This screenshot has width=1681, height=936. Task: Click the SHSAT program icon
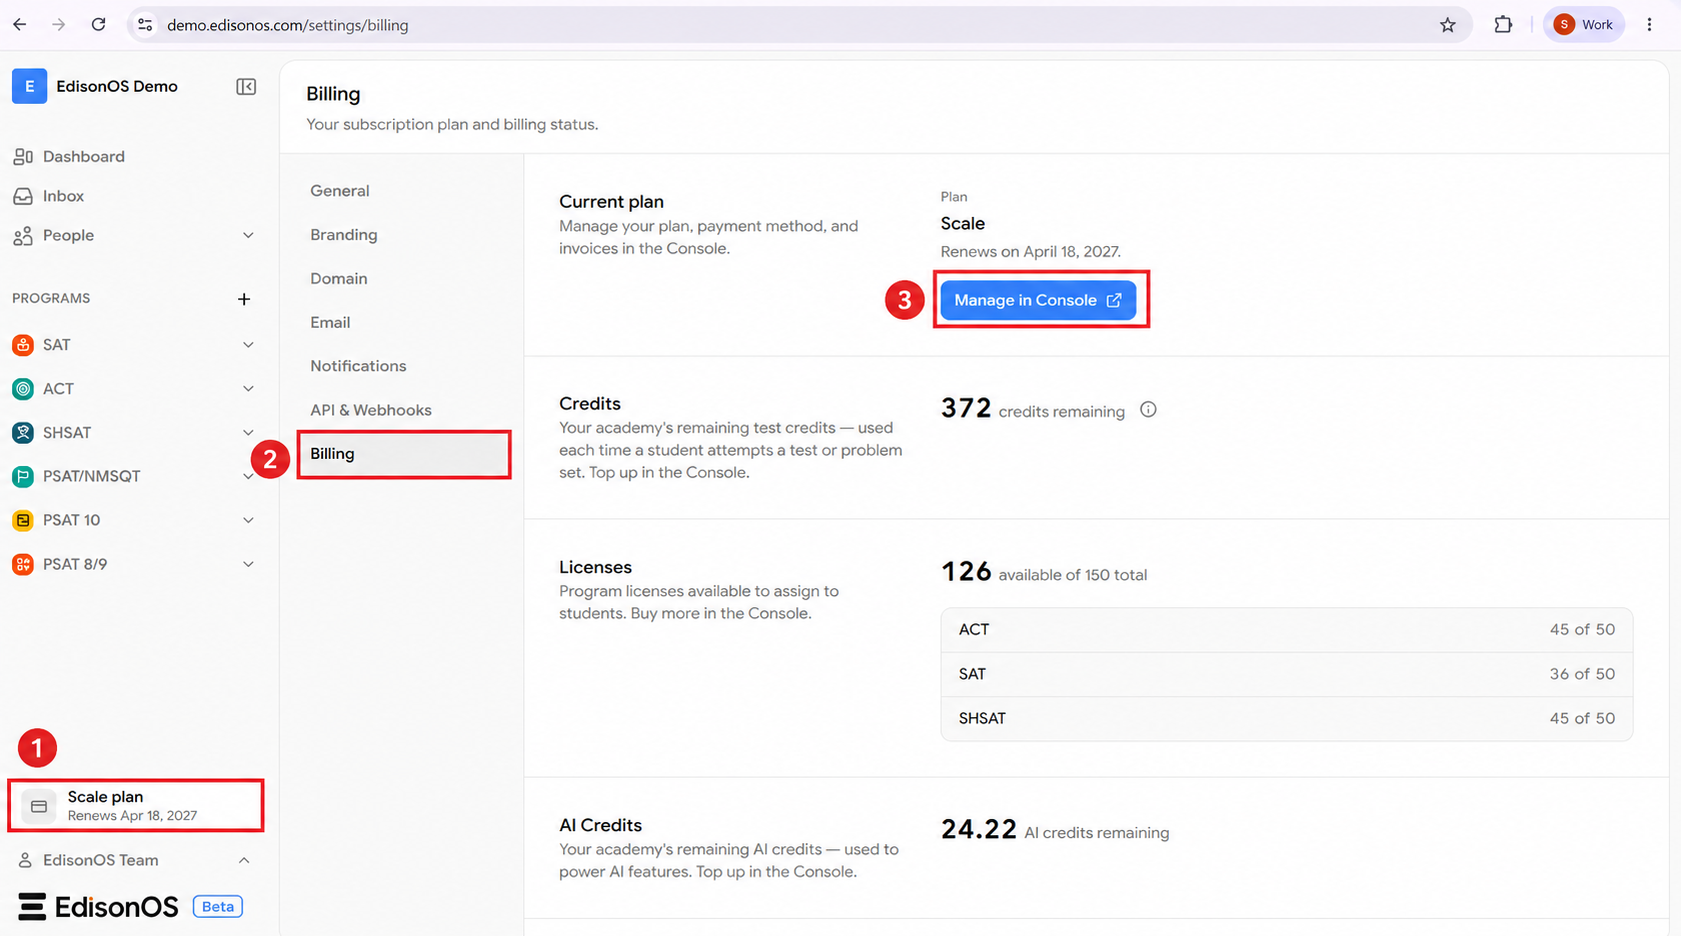[23, 433]
